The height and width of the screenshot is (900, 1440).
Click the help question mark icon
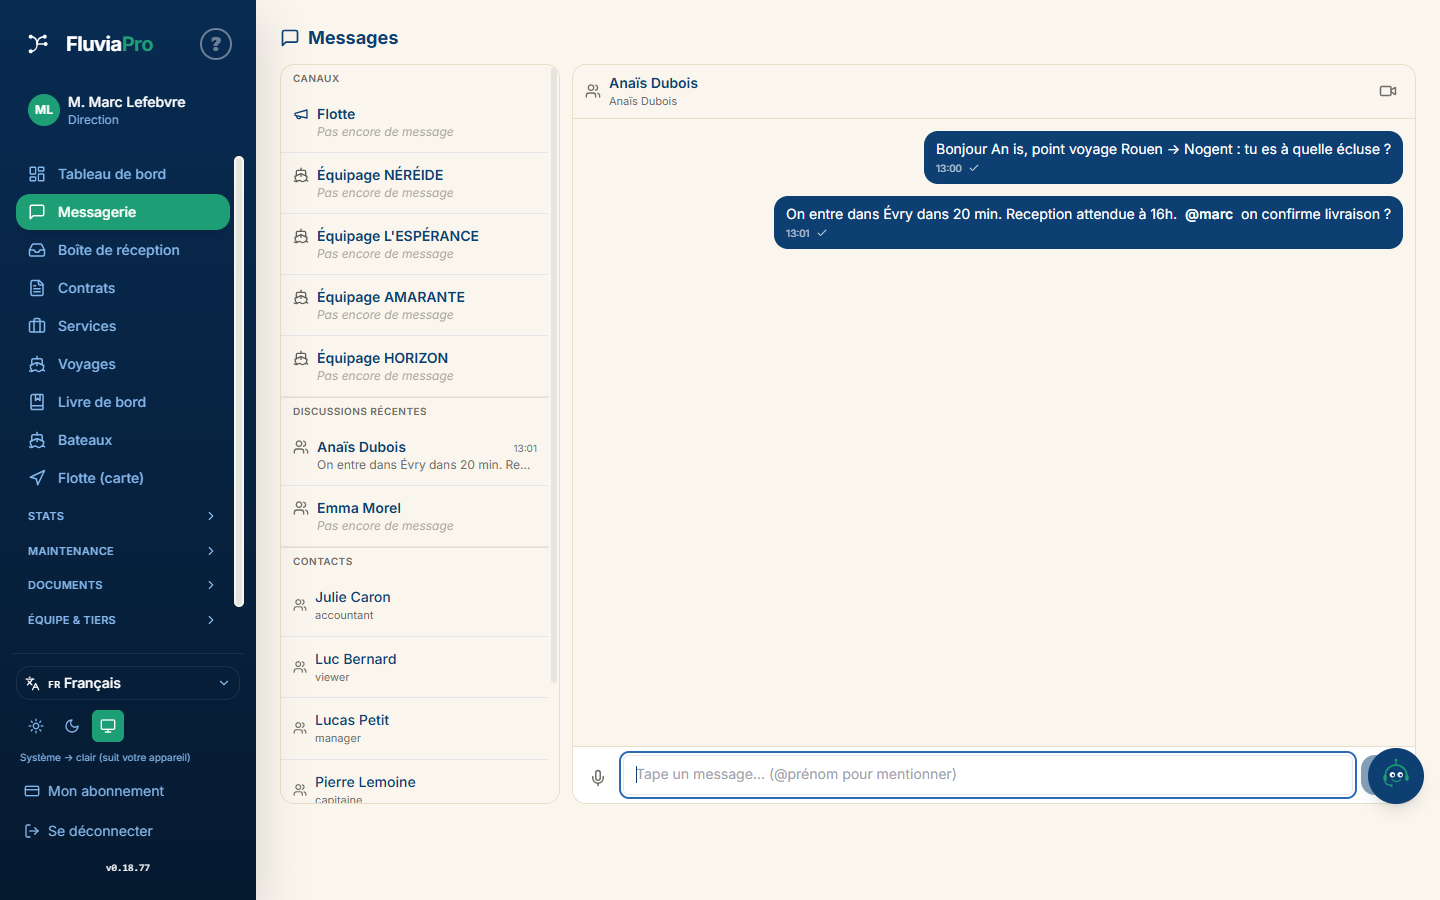tap(216, 44)
